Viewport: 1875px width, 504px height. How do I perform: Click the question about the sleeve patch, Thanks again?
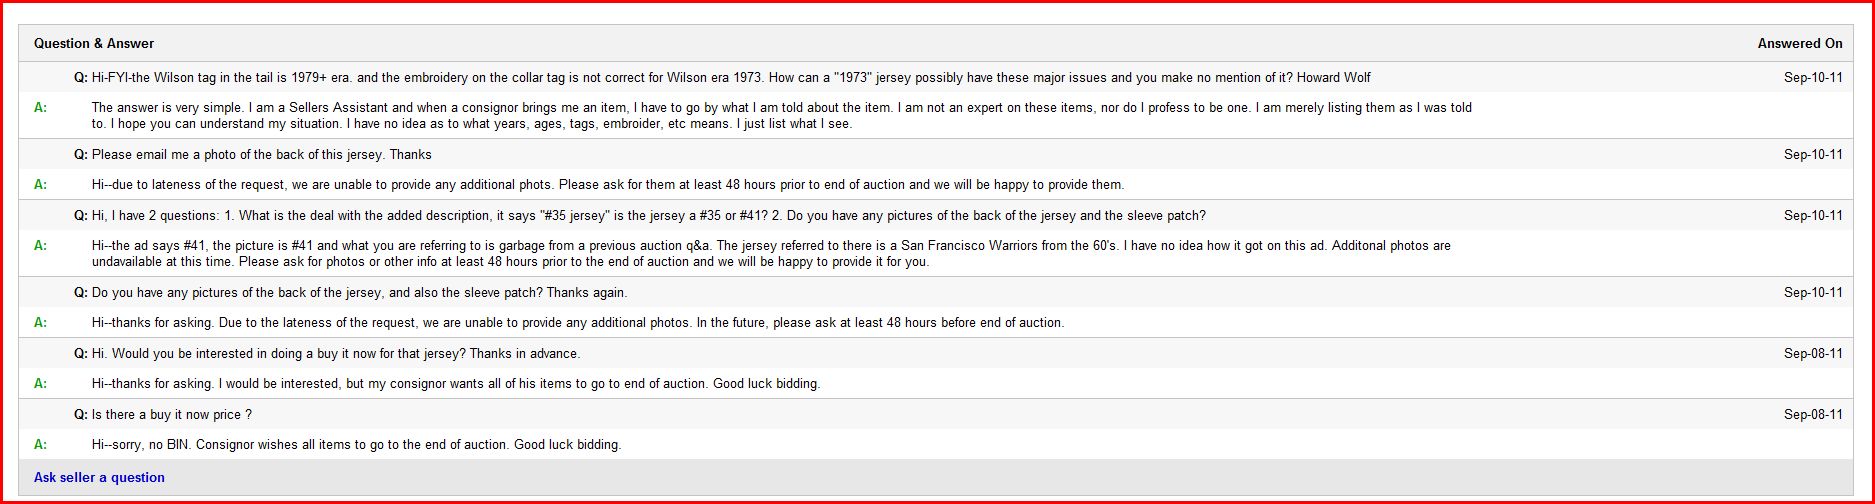pyautogui.click(x=360, y=293)
